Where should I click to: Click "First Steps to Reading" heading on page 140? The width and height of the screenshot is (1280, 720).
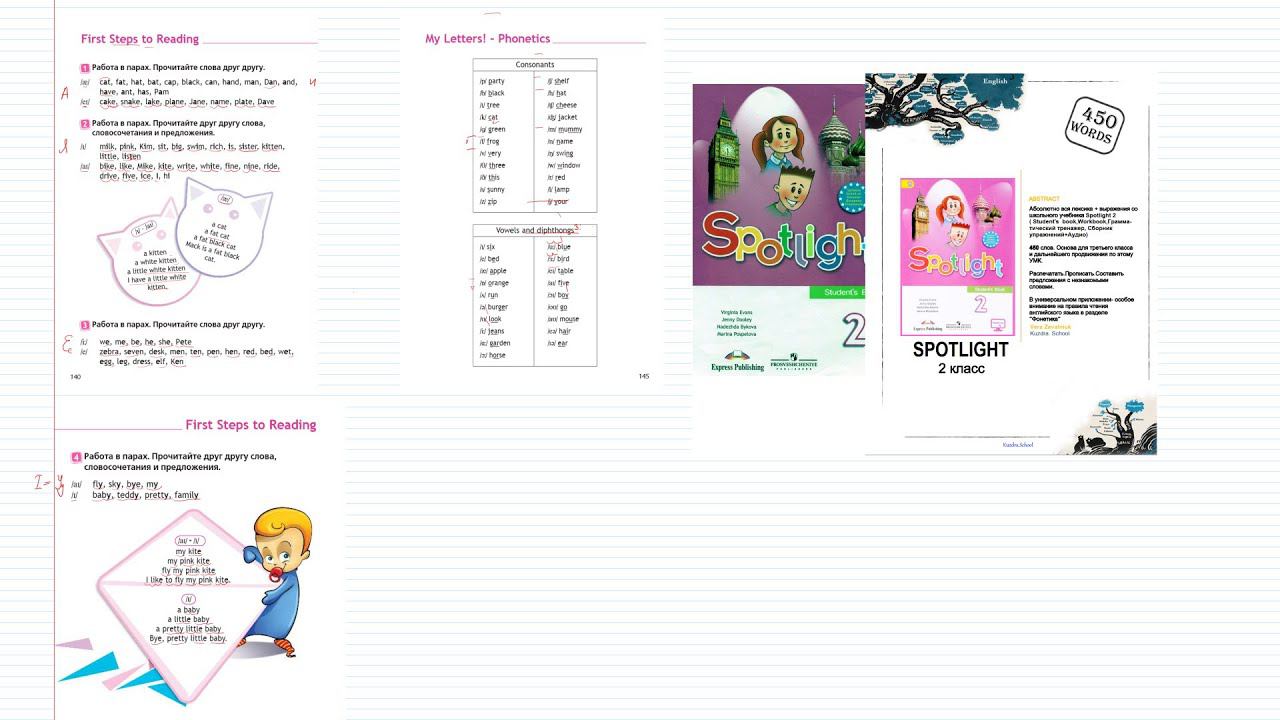[140, 39]
